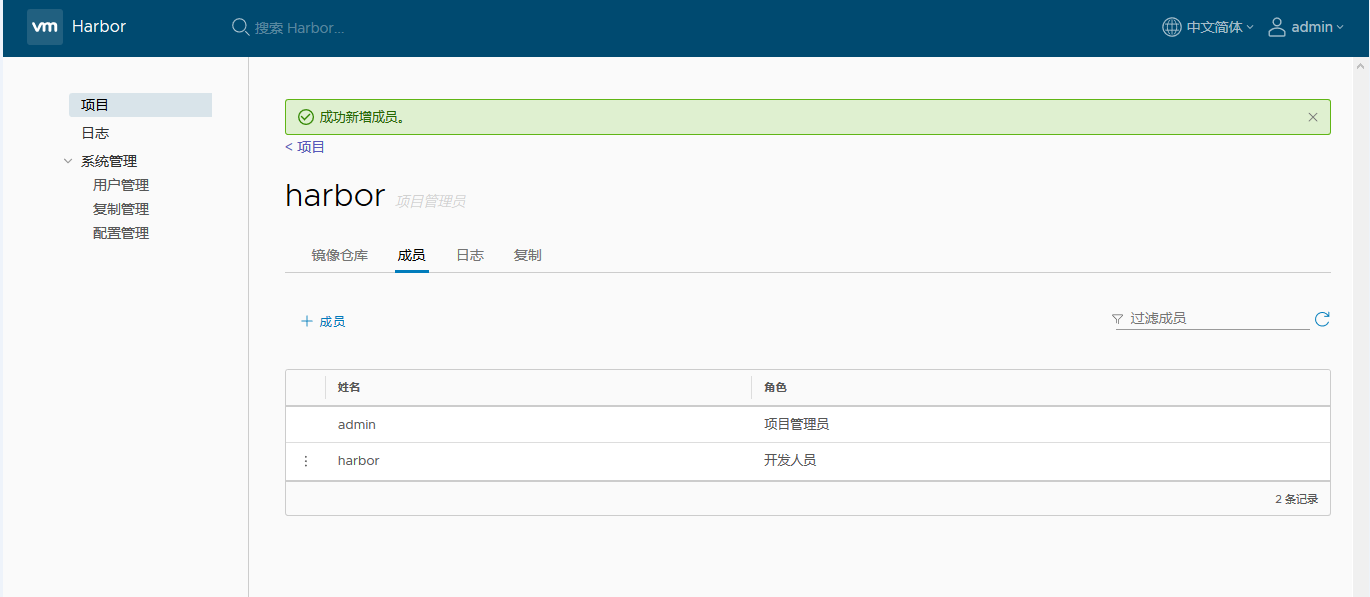Collapse the 系统管理 tree section
Screen dimensions: 1370x597
coord(68,161)
